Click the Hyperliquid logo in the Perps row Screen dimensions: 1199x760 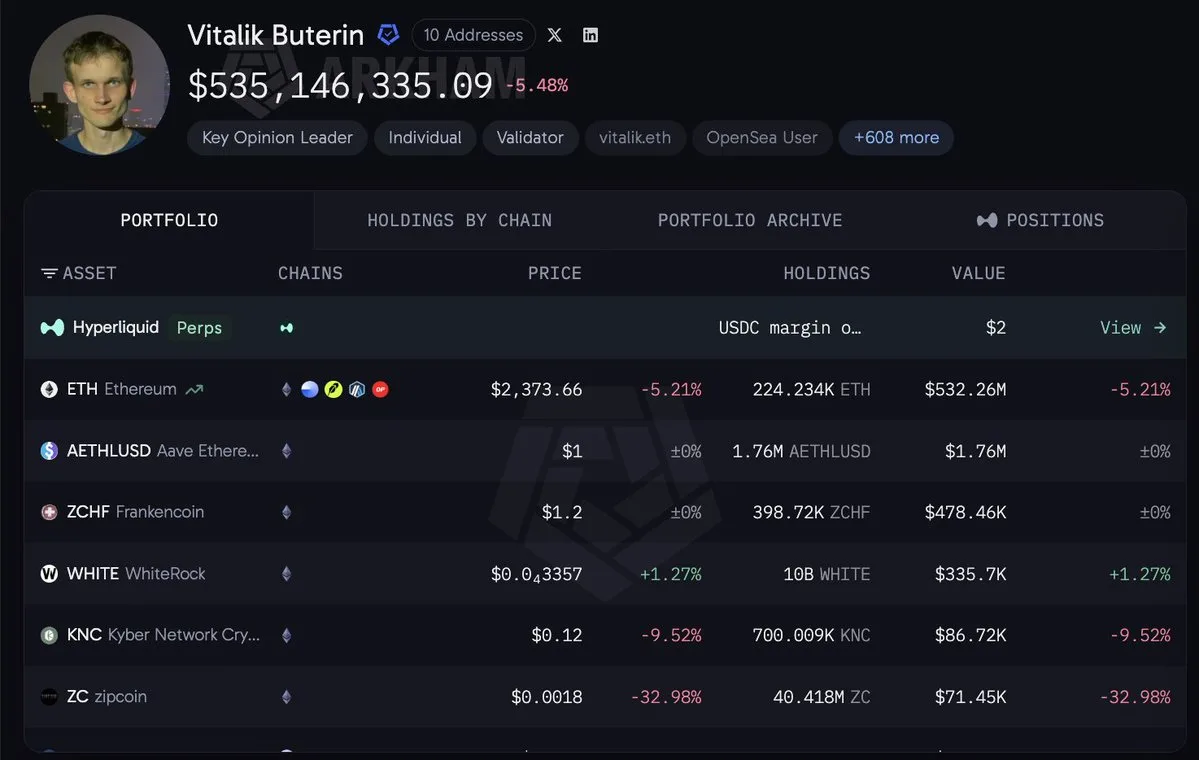(52, 327)
